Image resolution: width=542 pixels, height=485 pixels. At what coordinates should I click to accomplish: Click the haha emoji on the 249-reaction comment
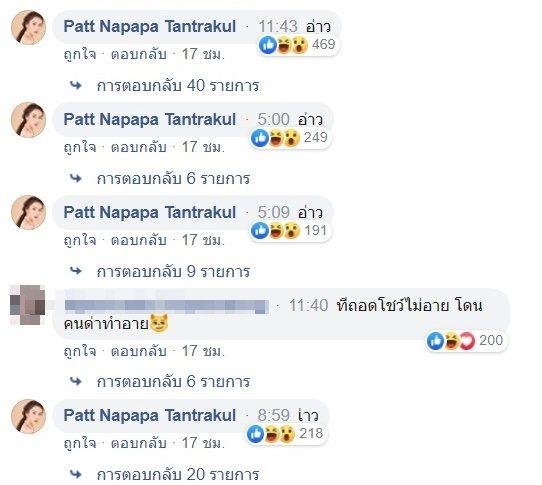coord(276,138)
